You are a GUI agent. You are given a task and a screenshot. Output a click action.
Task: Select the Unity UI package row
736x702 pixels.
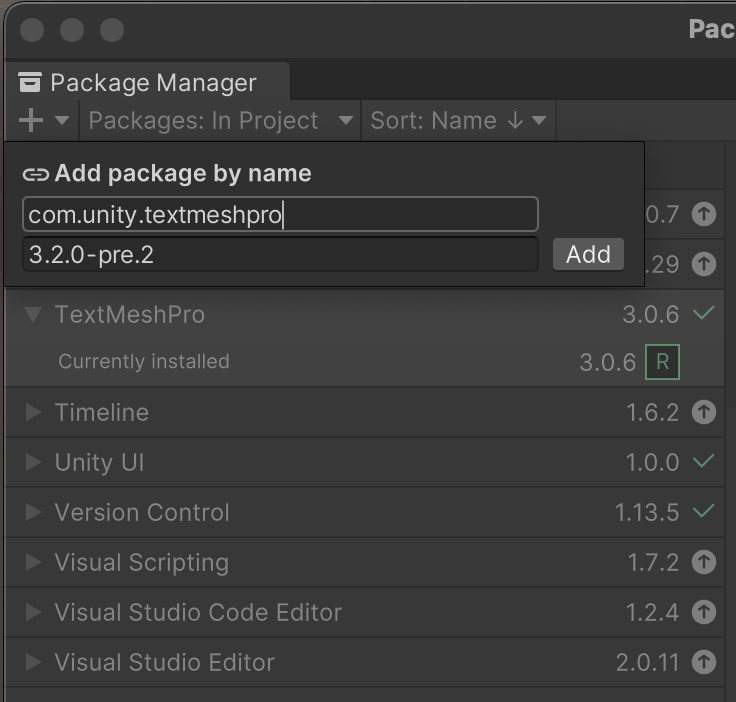(x=365, y=462)
